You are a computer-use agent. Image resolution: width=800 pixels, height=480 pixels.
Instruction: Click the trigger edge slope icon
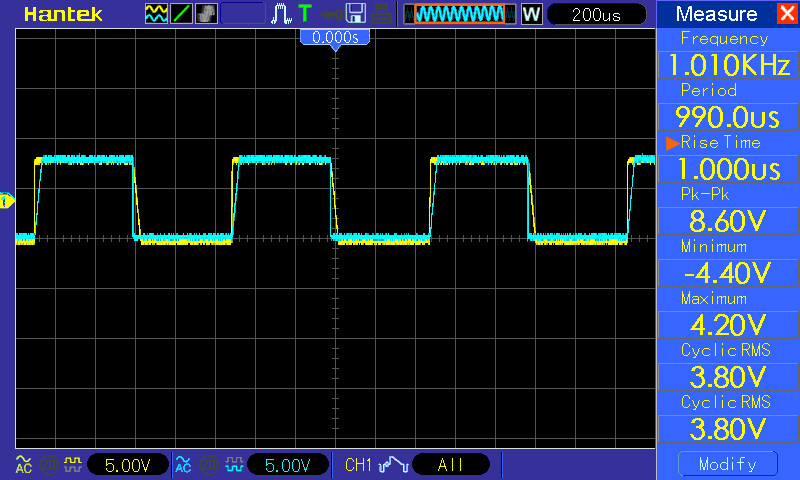point(393,465)
